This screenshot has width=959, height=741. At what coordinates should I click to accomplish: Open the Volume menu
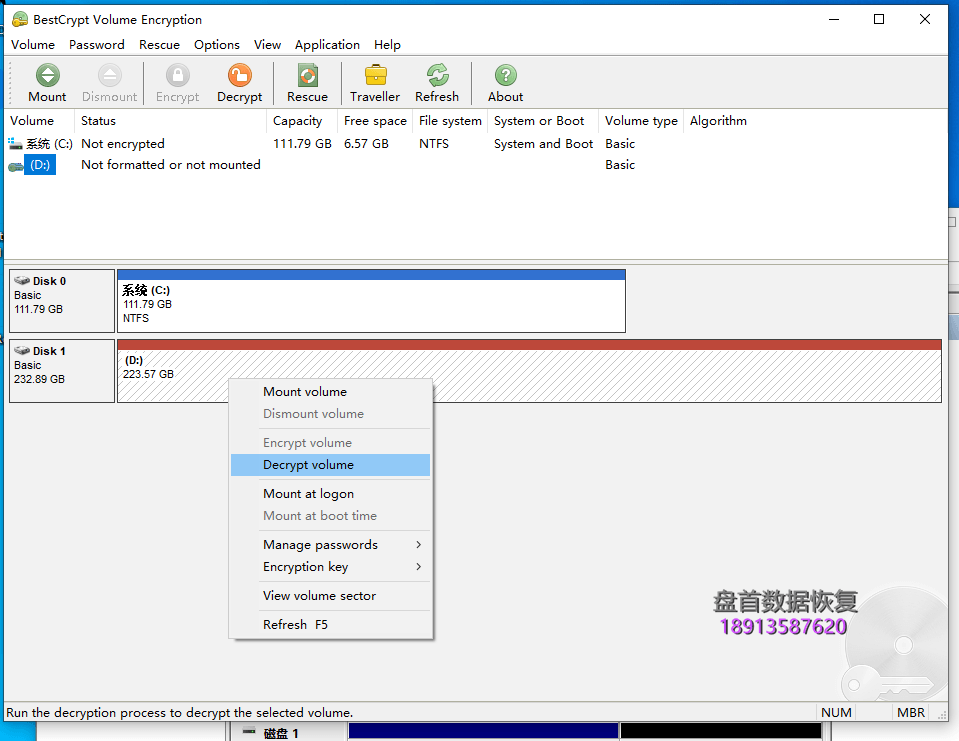tap(33, 45)
